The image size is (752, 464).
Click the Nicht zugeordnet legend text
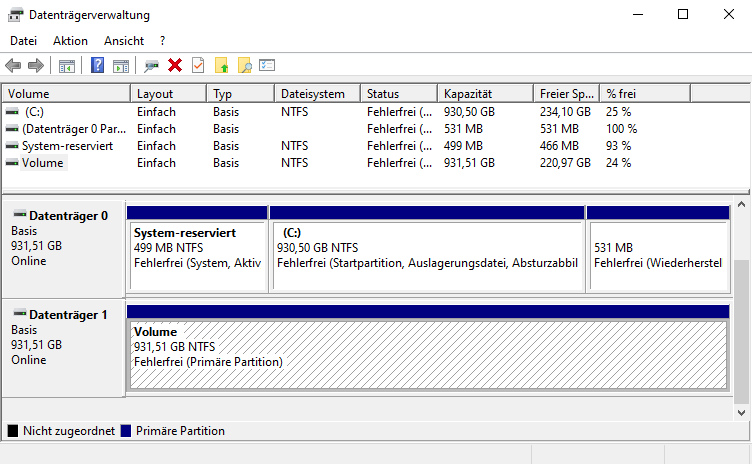click(69, 431)
